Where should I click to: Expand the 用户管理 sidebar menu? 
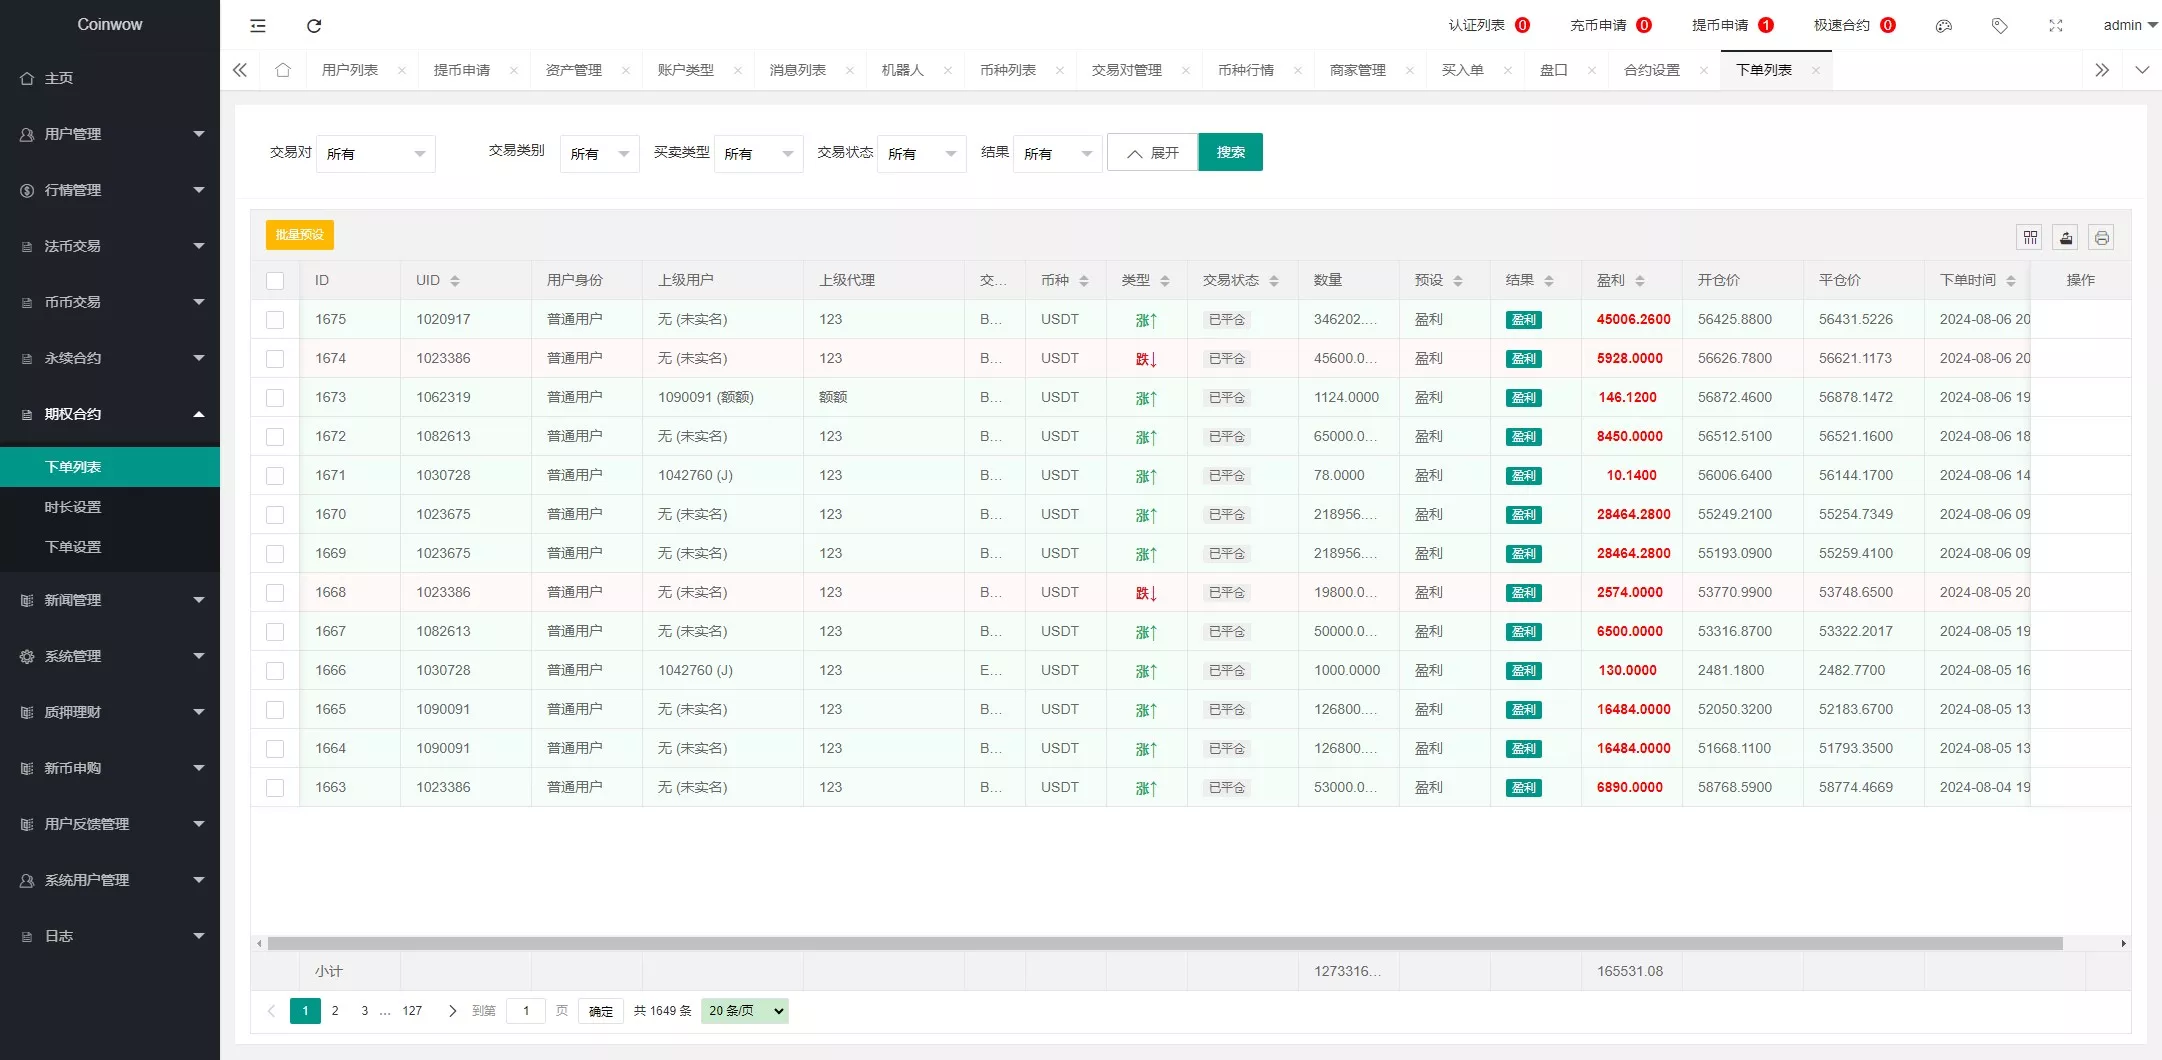[x=110, y=134]
